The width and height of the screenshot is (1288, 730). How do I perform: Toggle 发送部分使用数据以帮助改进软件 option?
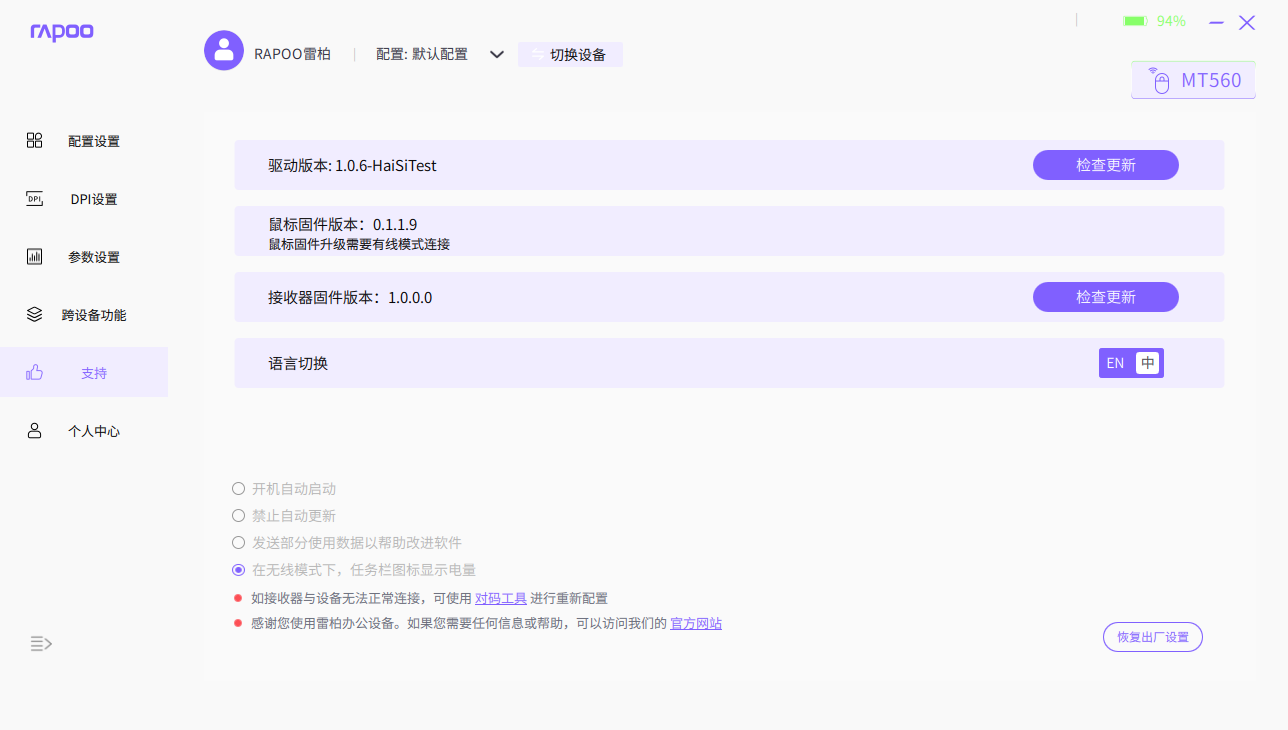[238, 543]
